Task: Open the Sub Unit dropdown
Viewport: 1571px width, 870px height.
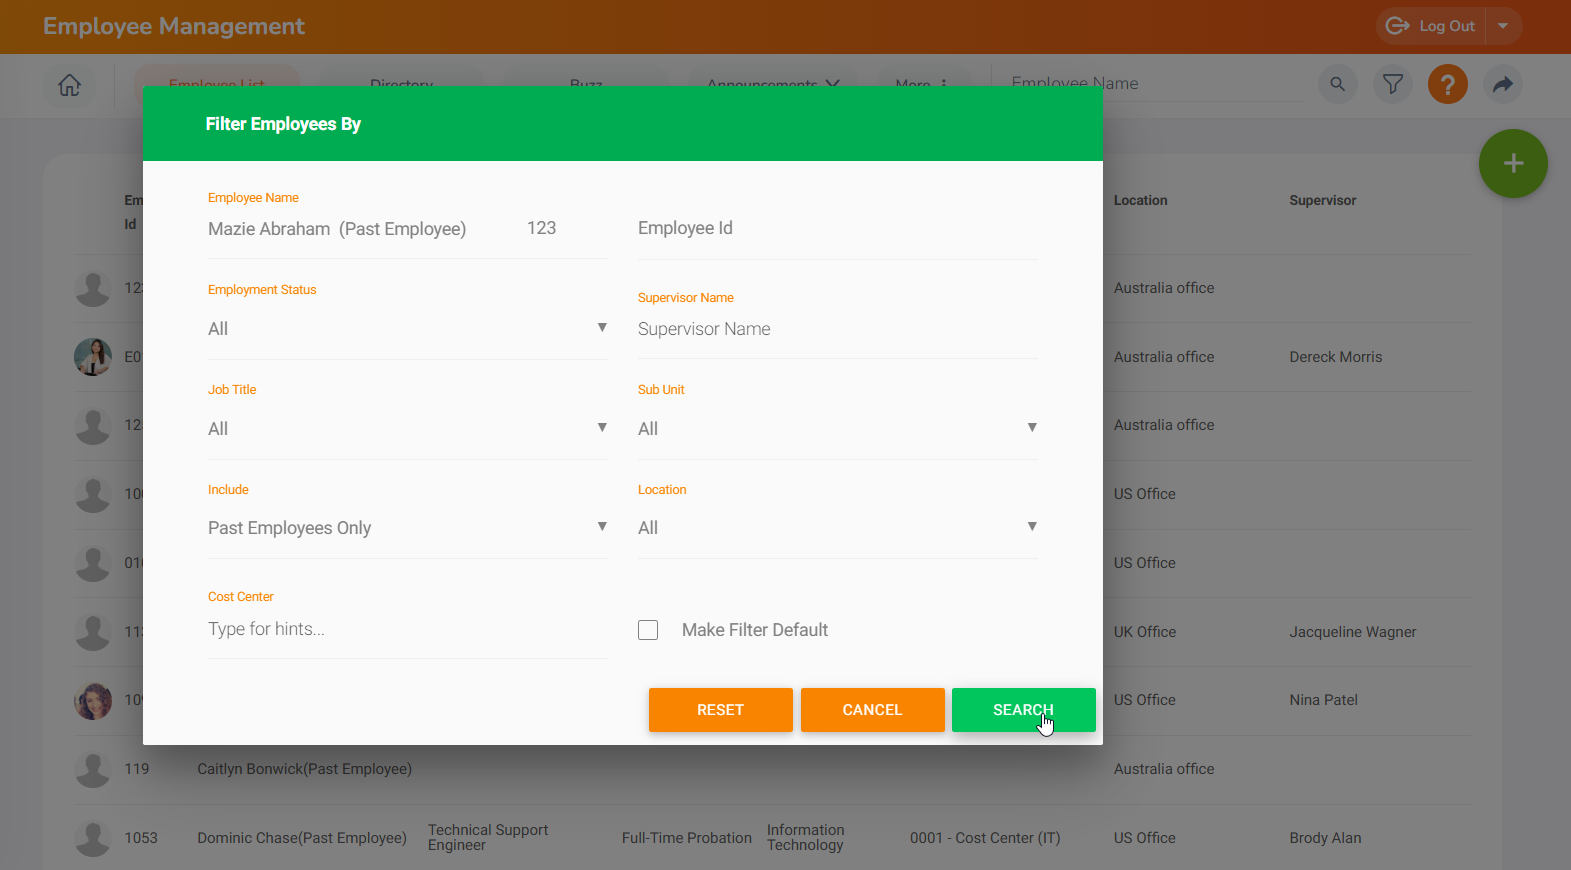Action: click(x=838, y=429)
